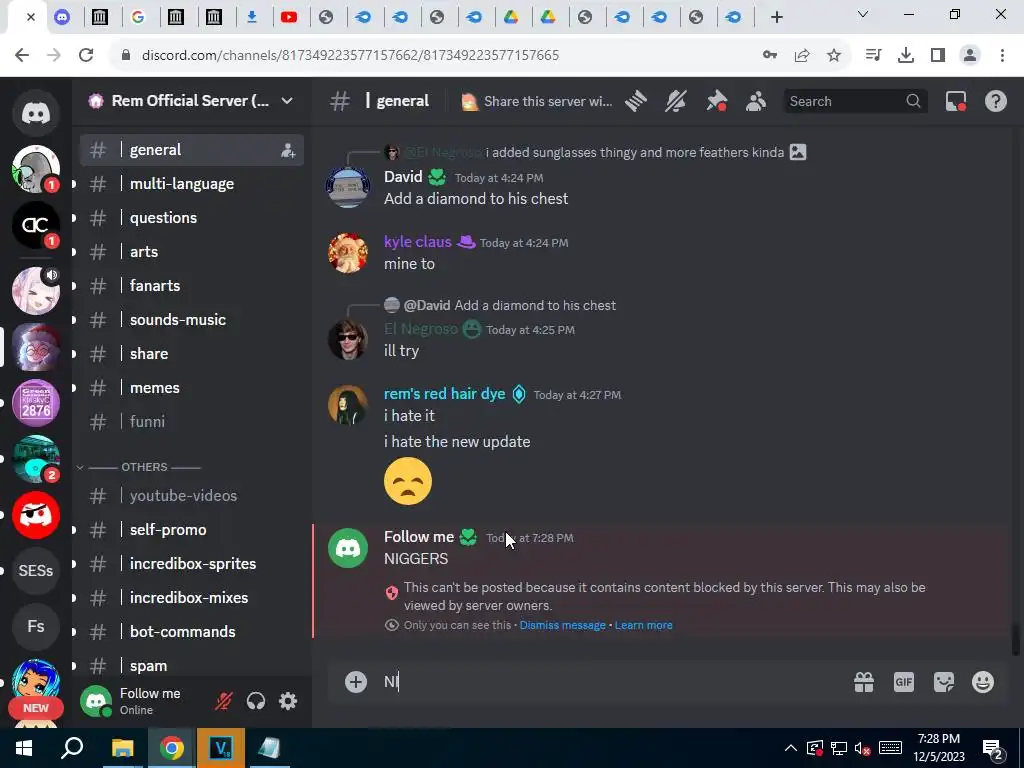1024x768 pixels.
Task: Switch to the YouTube browser tab
Action: [x=289, y=17]
